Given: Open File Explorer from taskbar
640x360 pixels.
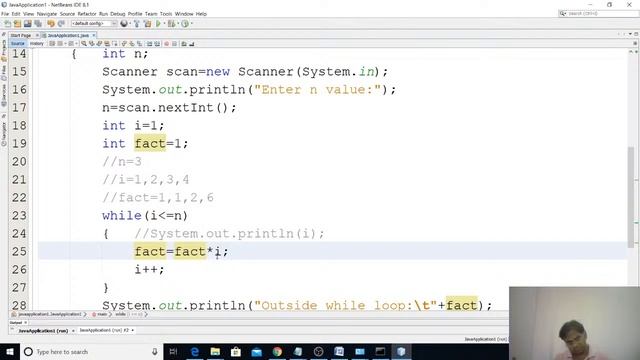Looking at the screenshot, I should point(215,351).
